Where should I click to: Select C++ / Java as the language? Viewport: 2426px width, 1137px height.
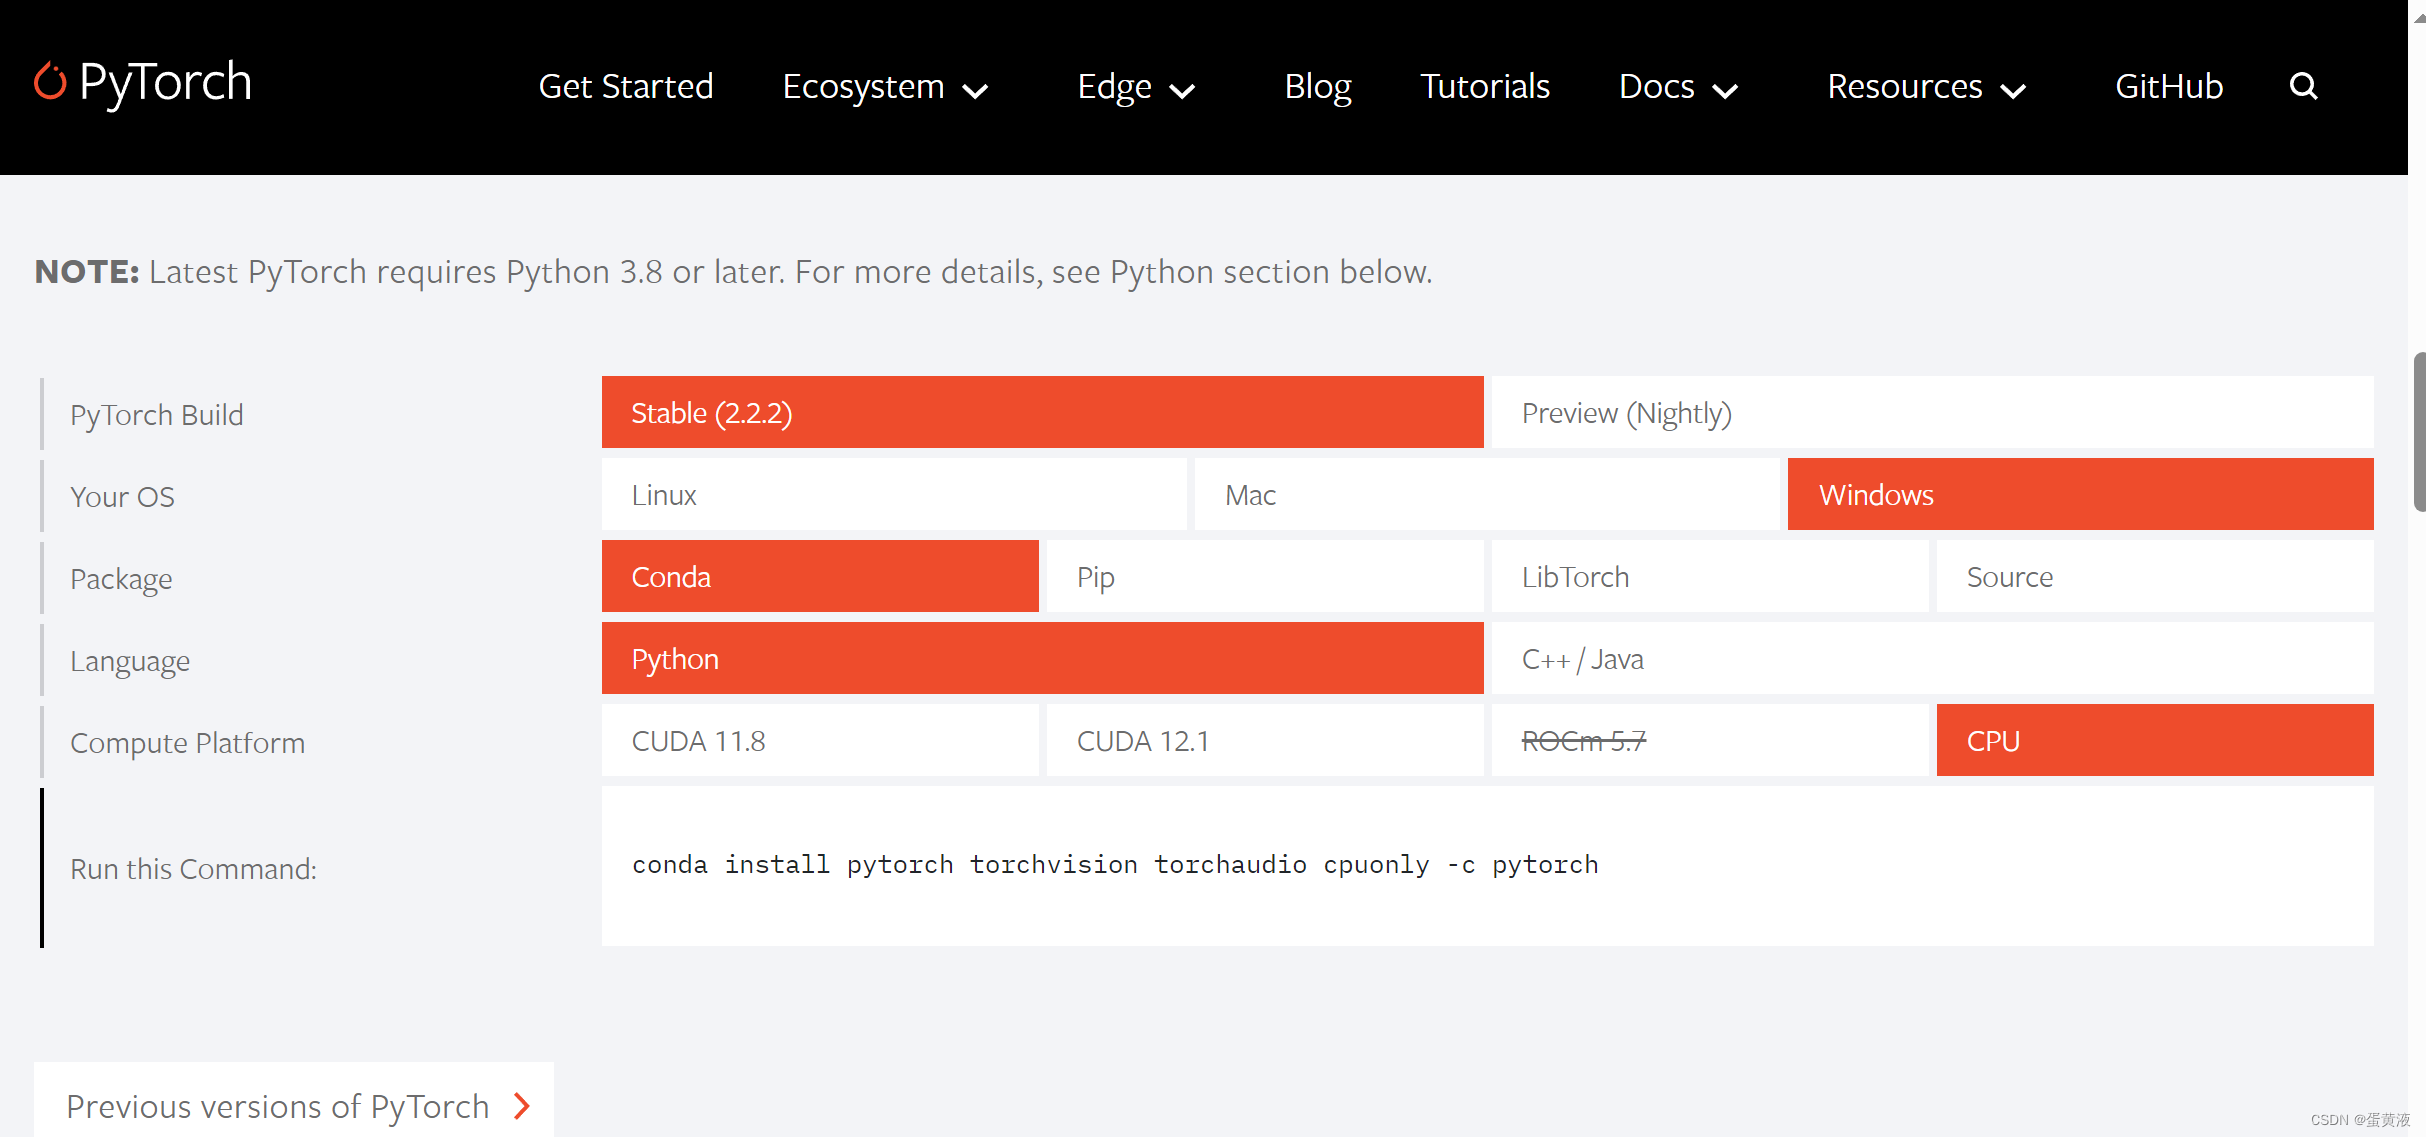(x=1932, y=658)
